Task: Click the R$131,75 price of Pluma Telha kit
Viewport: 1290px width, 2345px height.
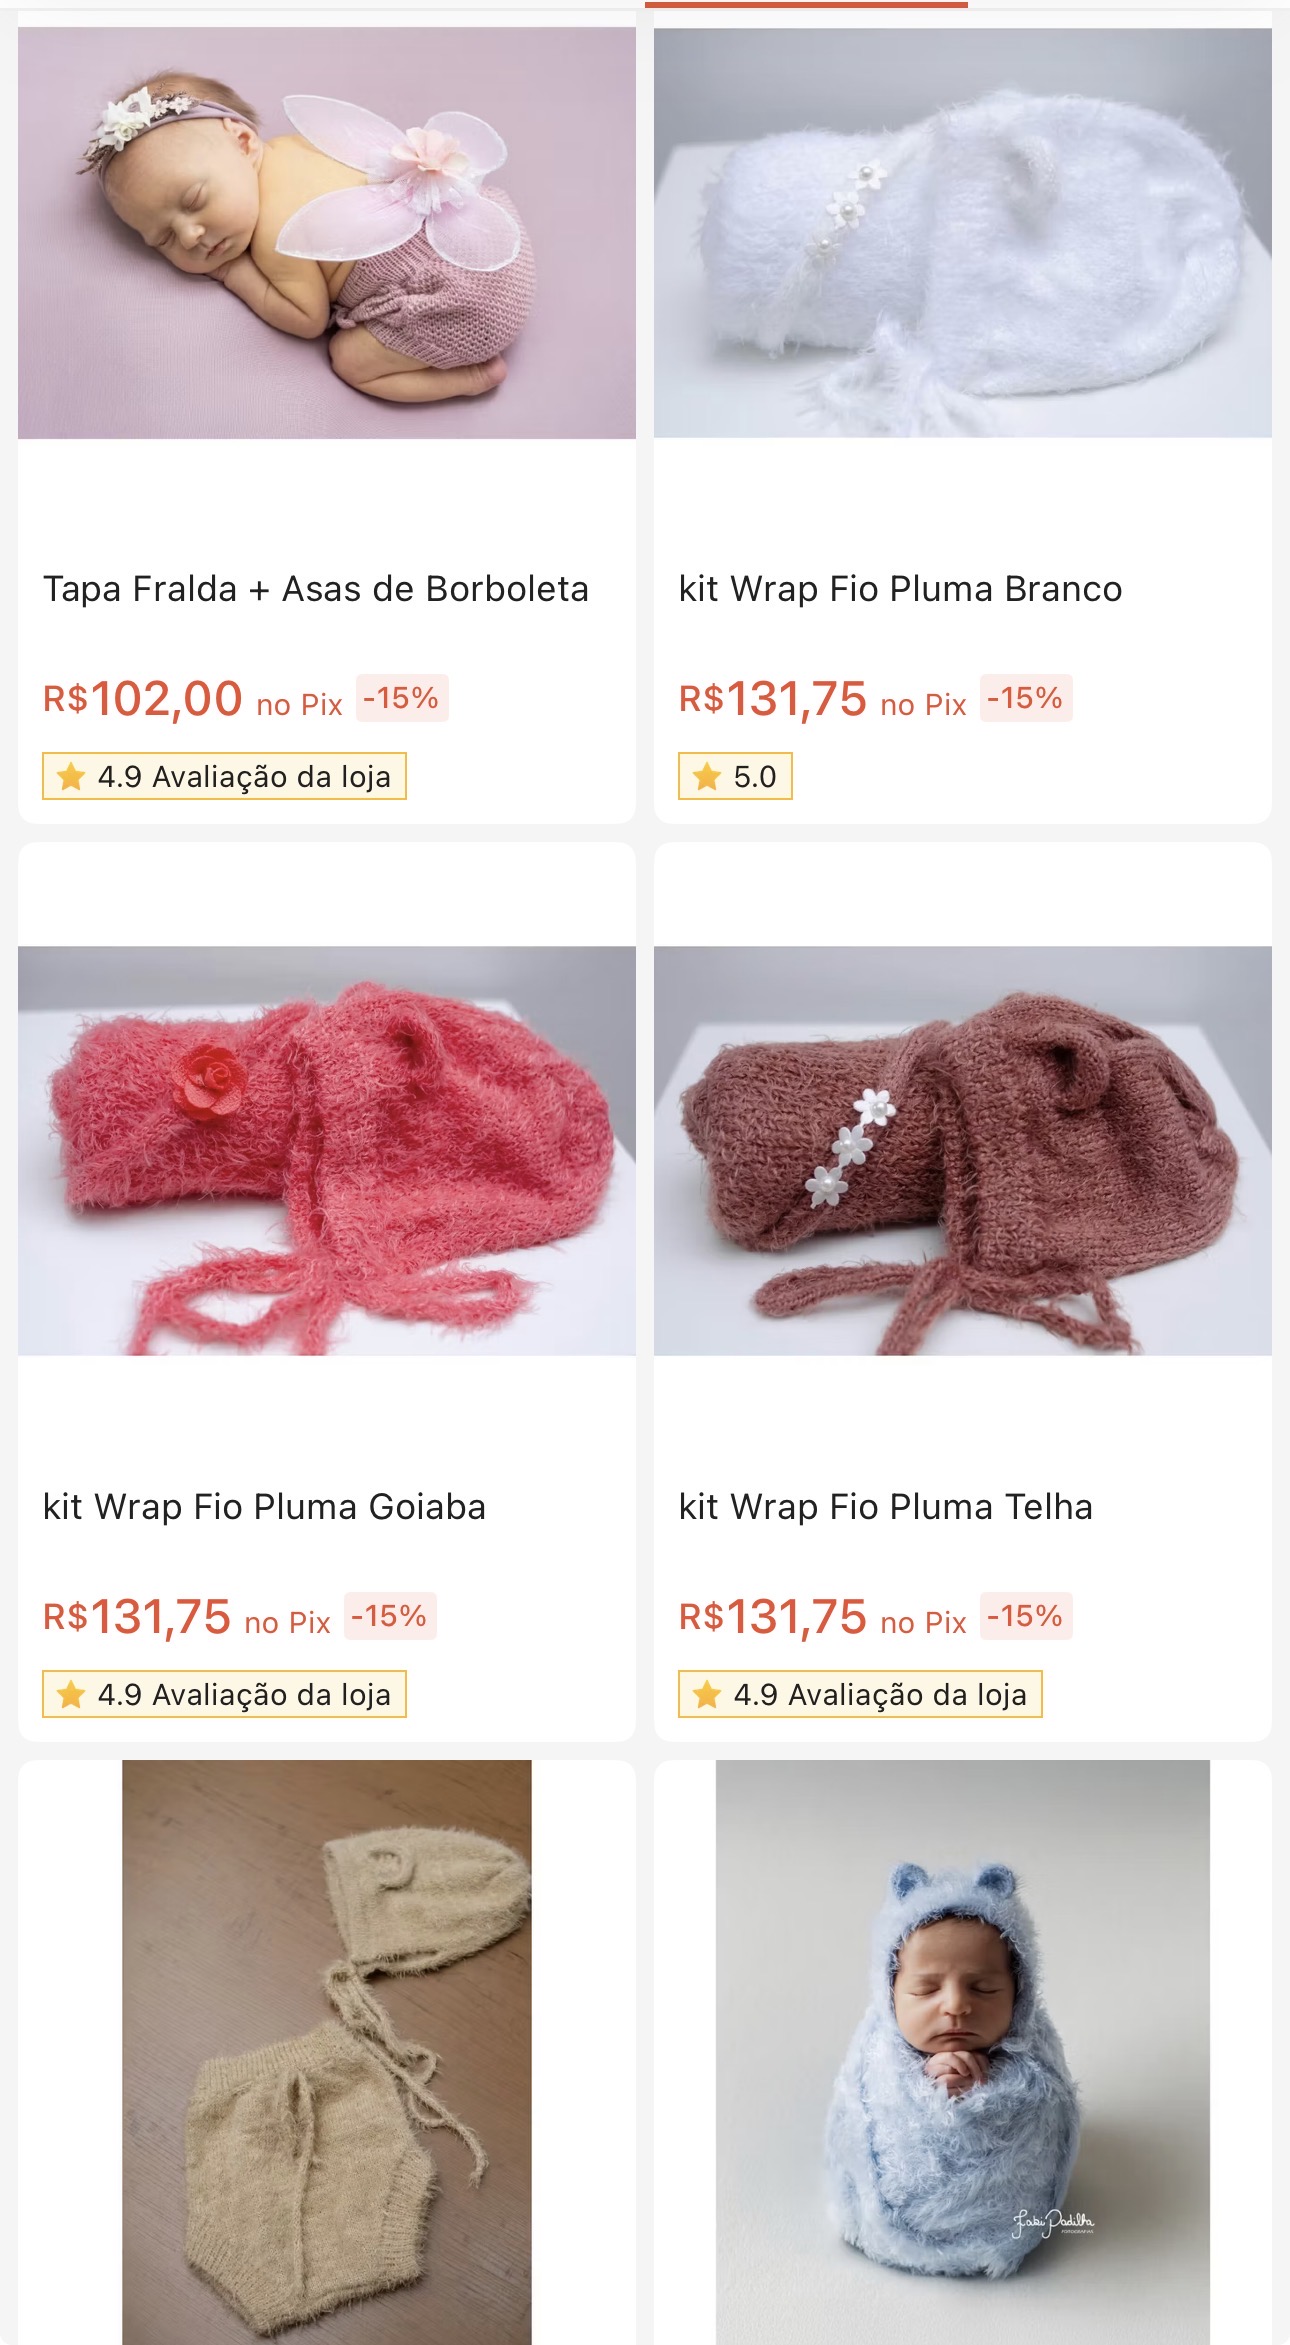Action: pos(772,1617)
